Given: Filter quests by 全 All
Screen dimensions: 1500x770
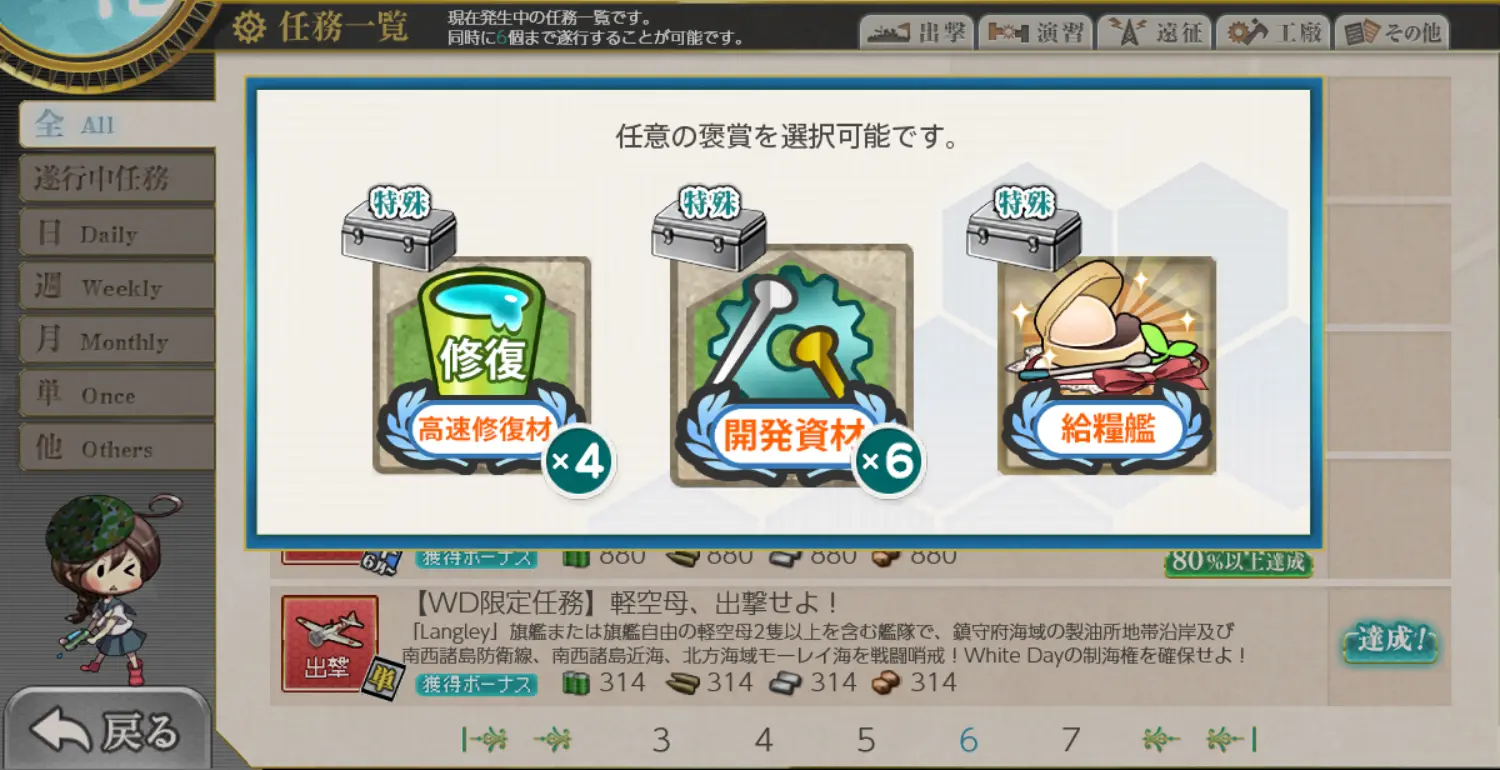Looking at the screenshot, I should (117, 125).
